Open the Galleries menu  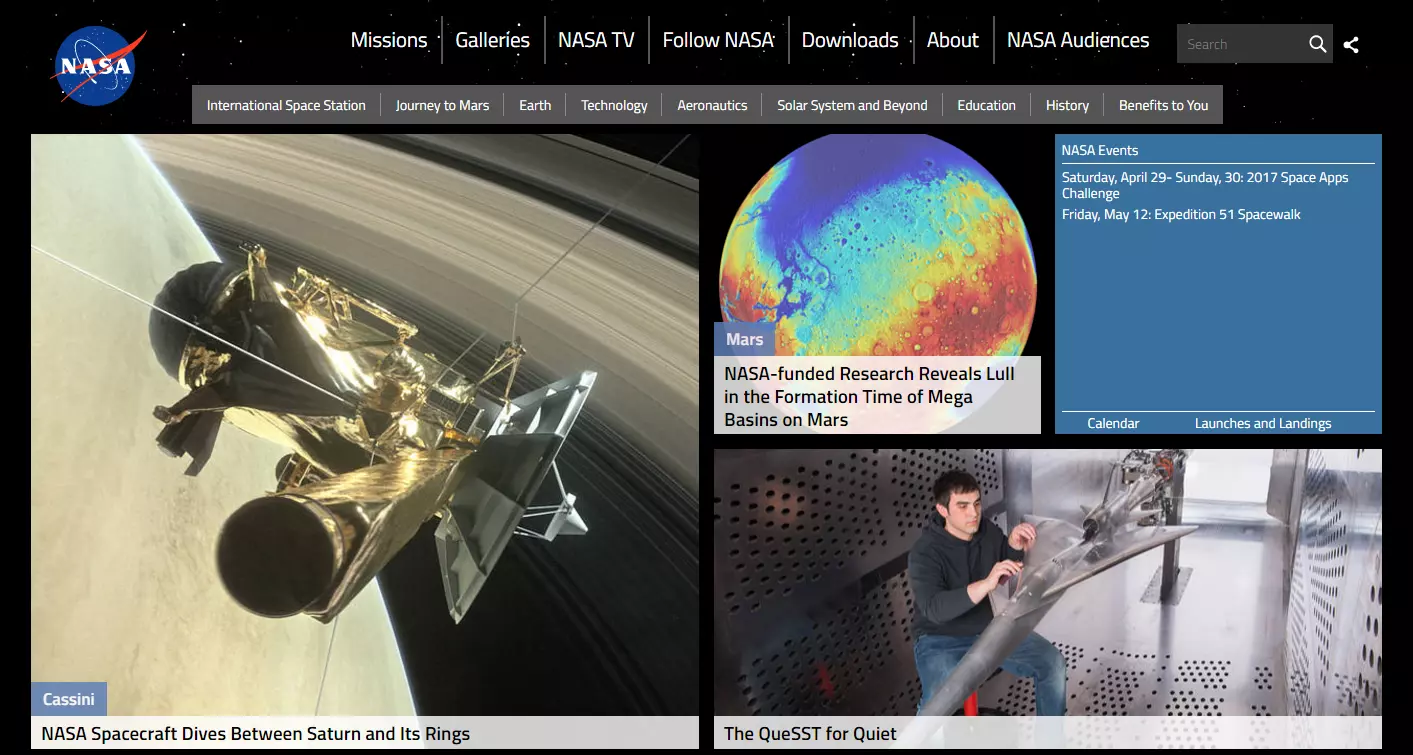pos(493,40)
